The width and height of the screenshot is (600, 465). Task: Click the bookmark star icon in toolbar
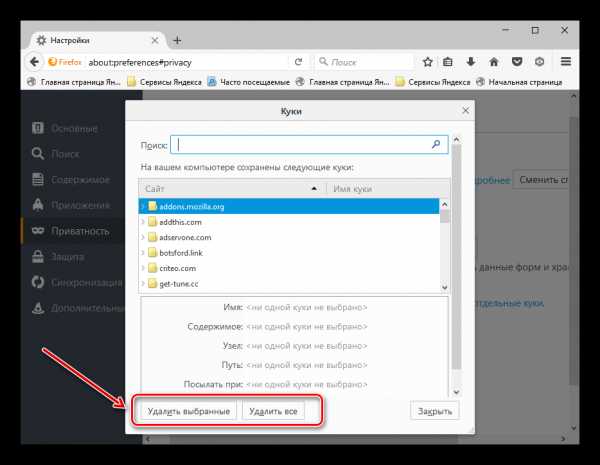point(428,62)
